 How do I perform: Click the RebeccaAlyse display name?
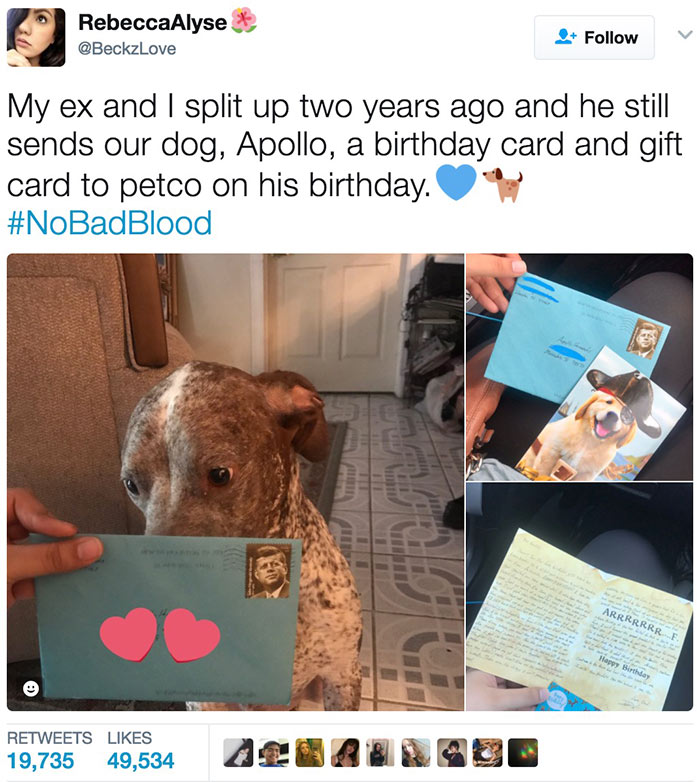coord(153,22)
